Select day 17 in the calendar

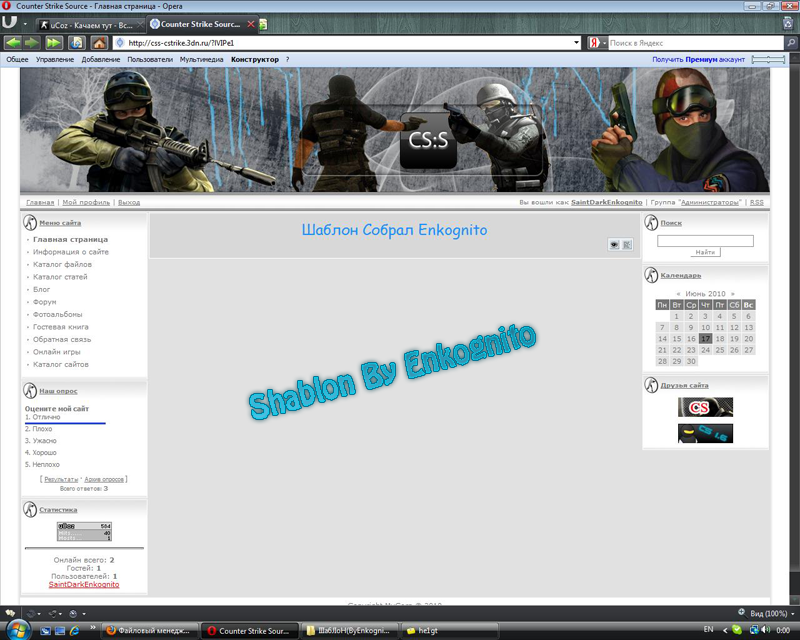point(705,339)
